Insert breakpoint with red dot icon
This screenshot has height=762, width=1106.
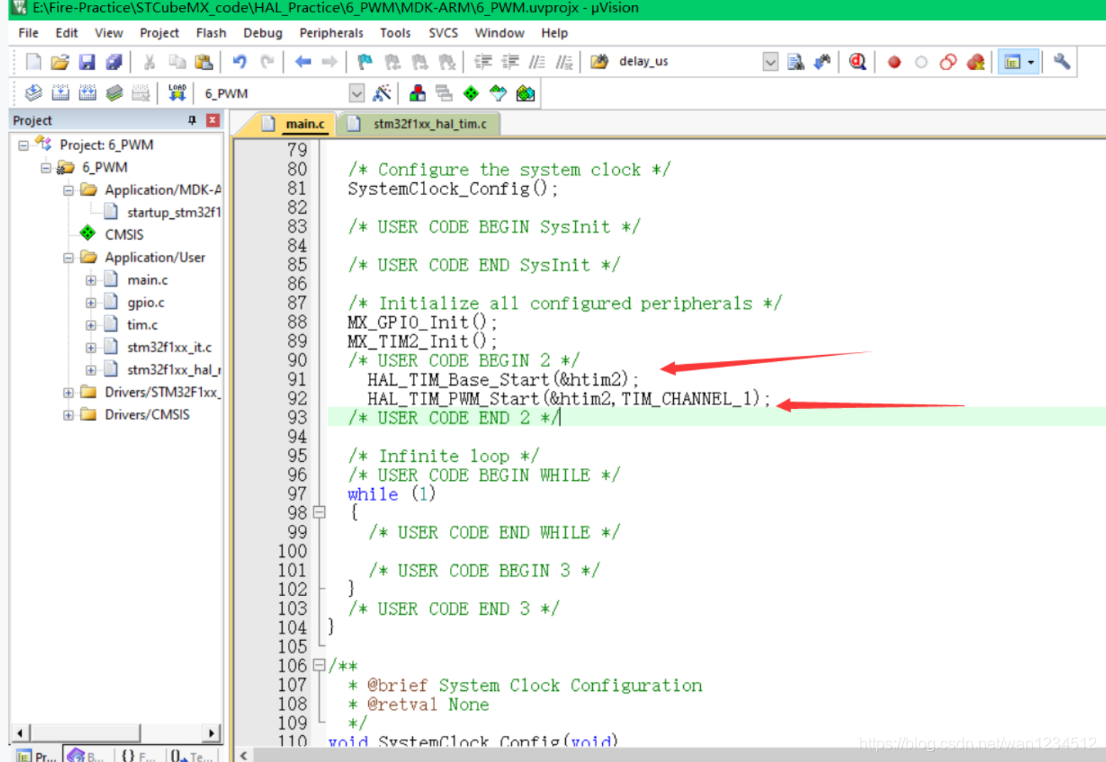(x=894, y=62)
